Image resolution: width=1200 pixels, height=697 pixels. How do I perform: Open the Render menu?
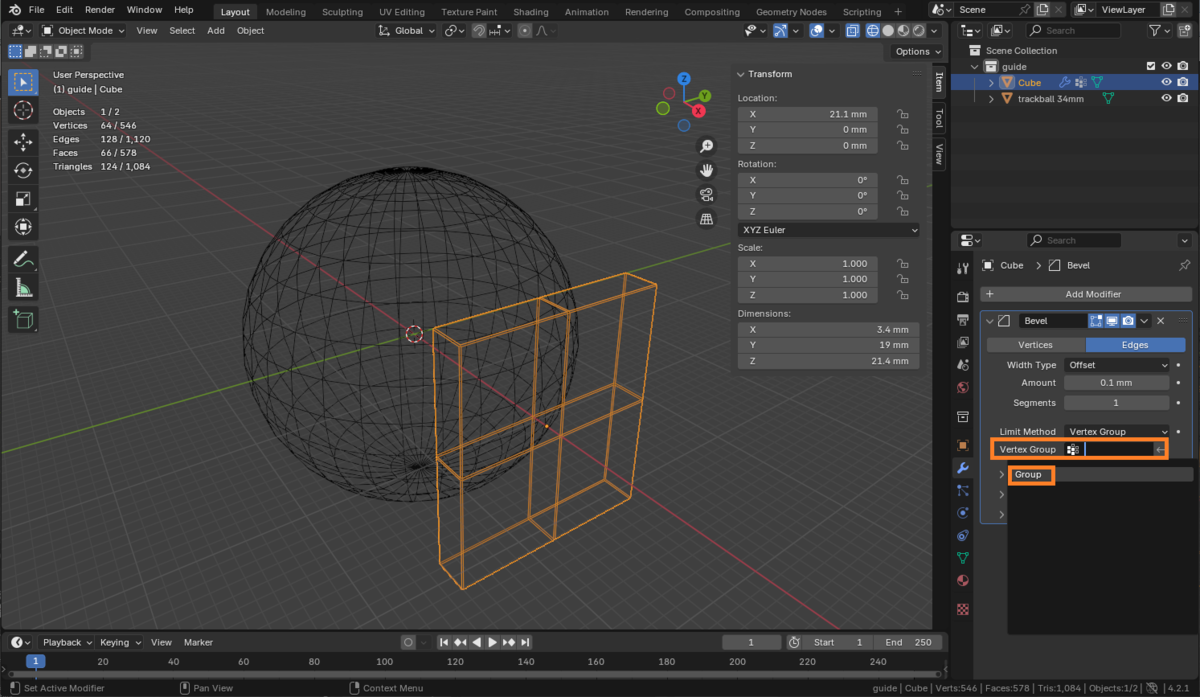click(x=100, y=10)
